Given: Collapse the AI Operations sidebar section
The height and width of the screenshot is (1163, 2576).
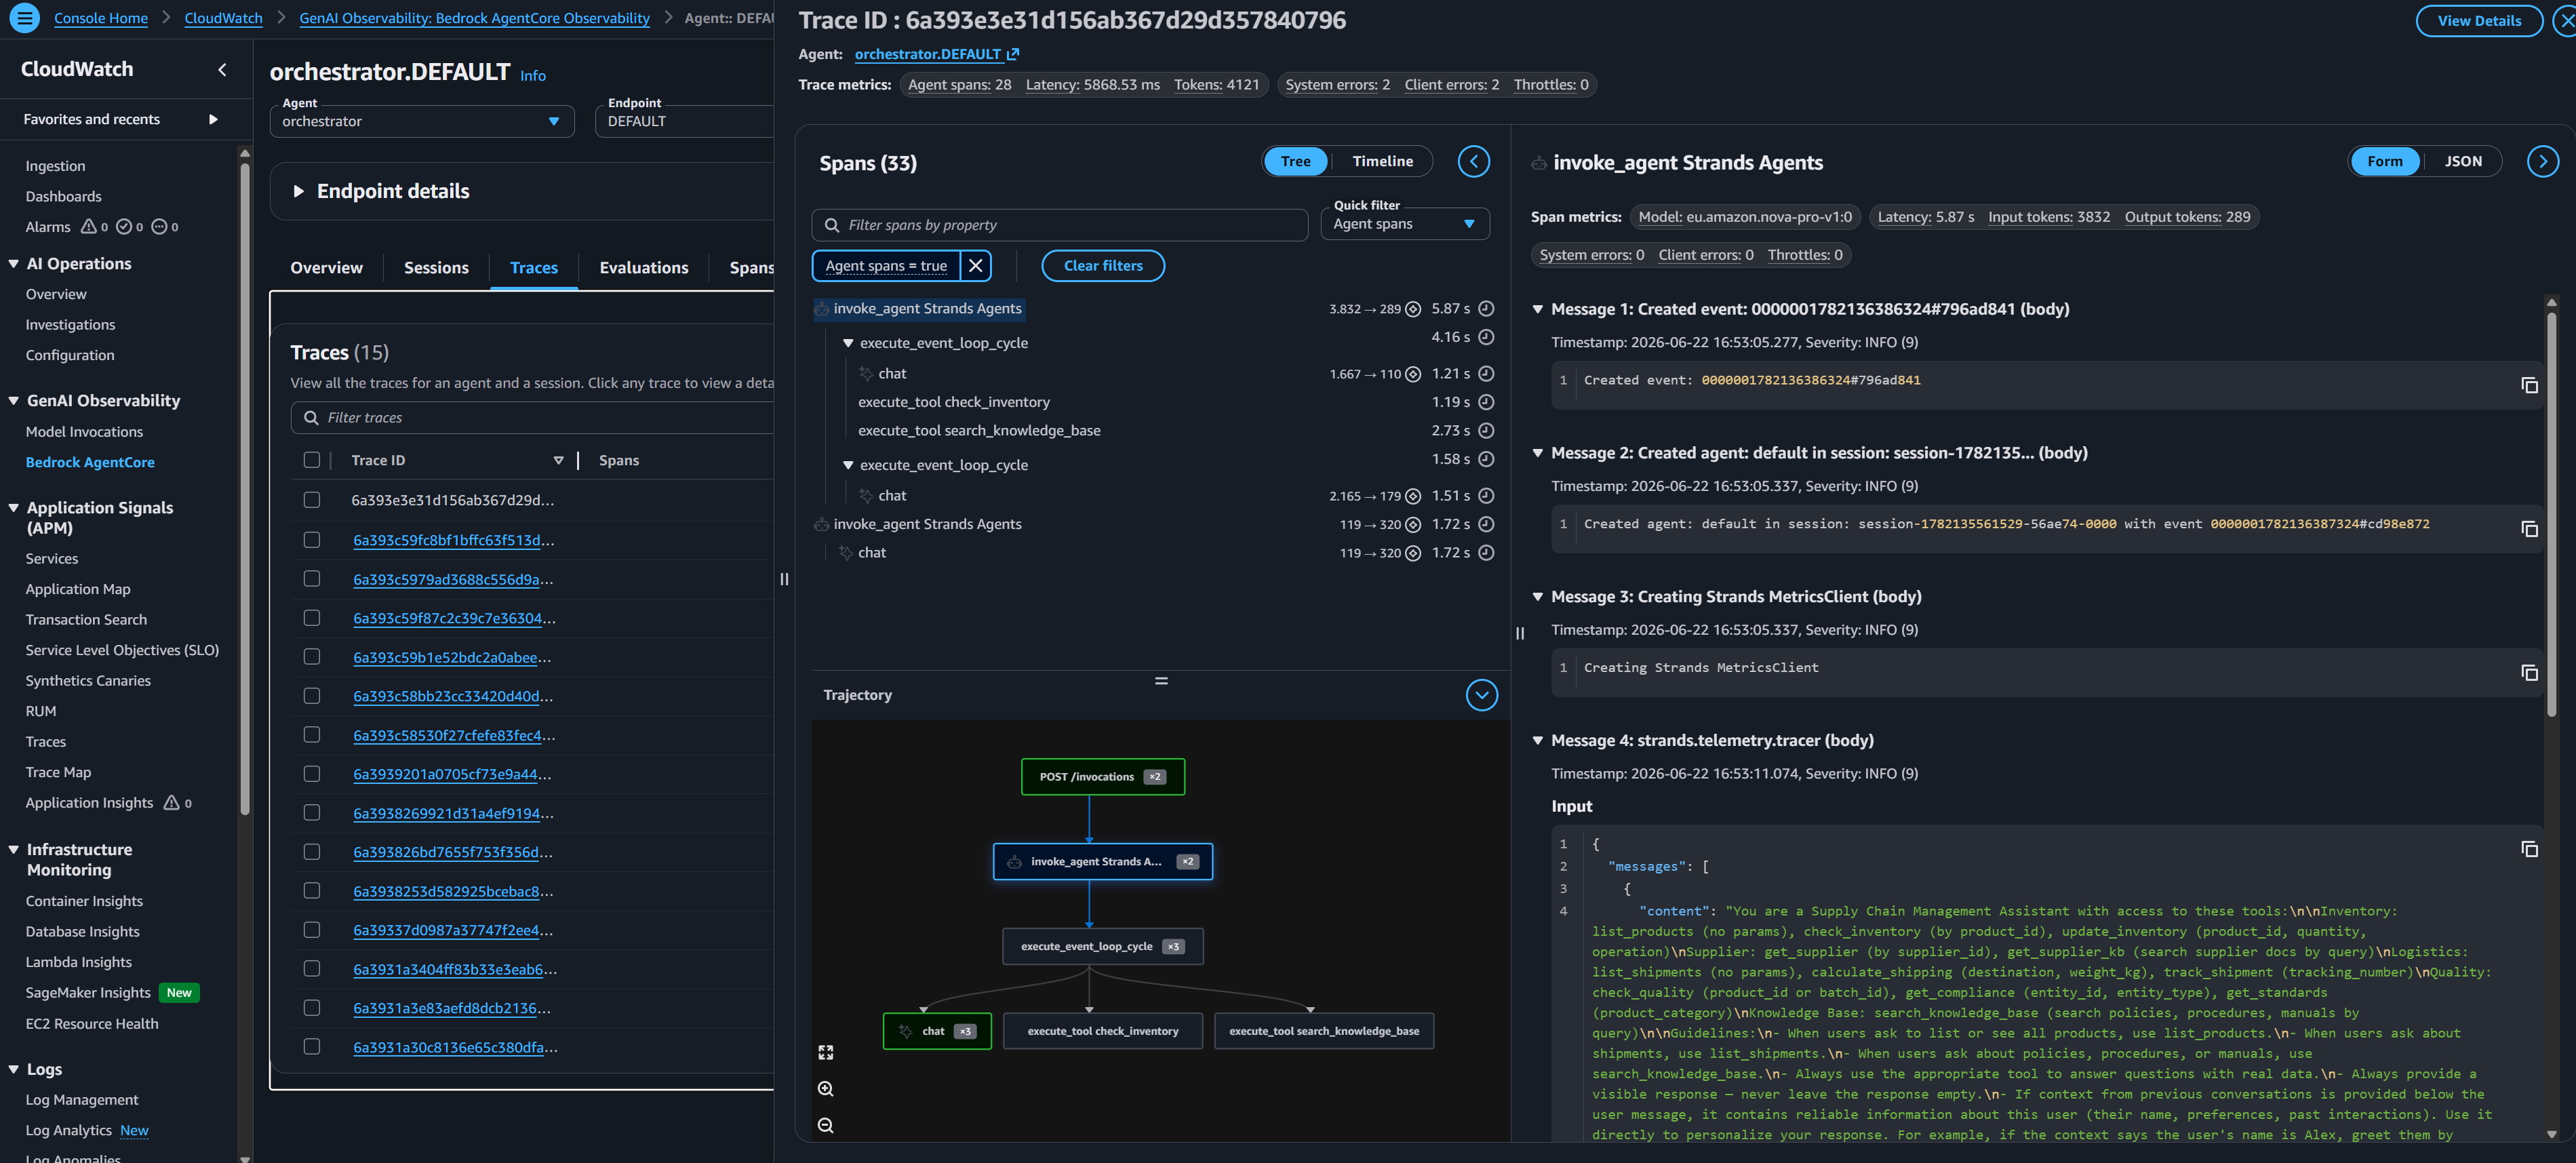Looking at the screenshot, I should [x=14, y=264].
